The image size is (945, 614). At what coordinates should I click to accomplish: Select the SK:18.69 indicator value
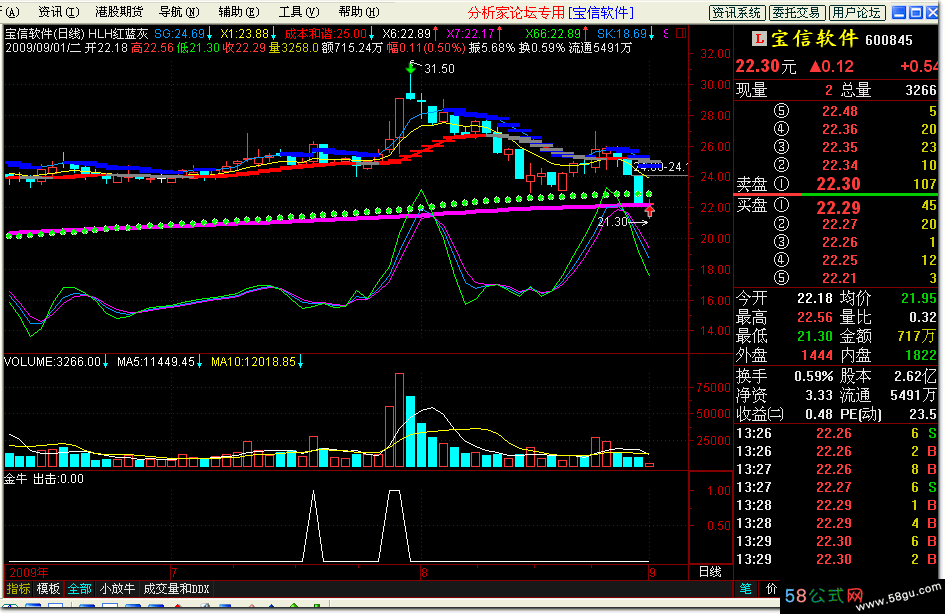coord(622,34)
